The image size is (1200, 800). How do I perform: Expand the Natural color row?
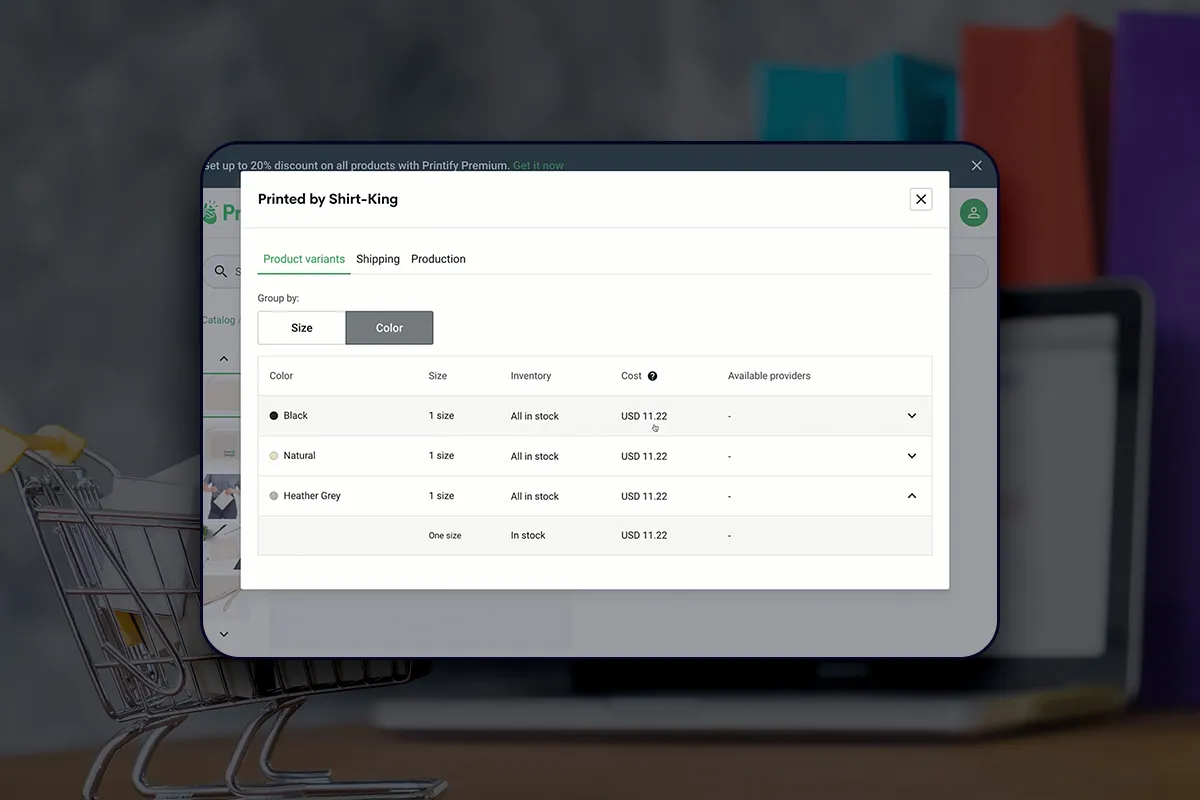click(x=912, y=456)
